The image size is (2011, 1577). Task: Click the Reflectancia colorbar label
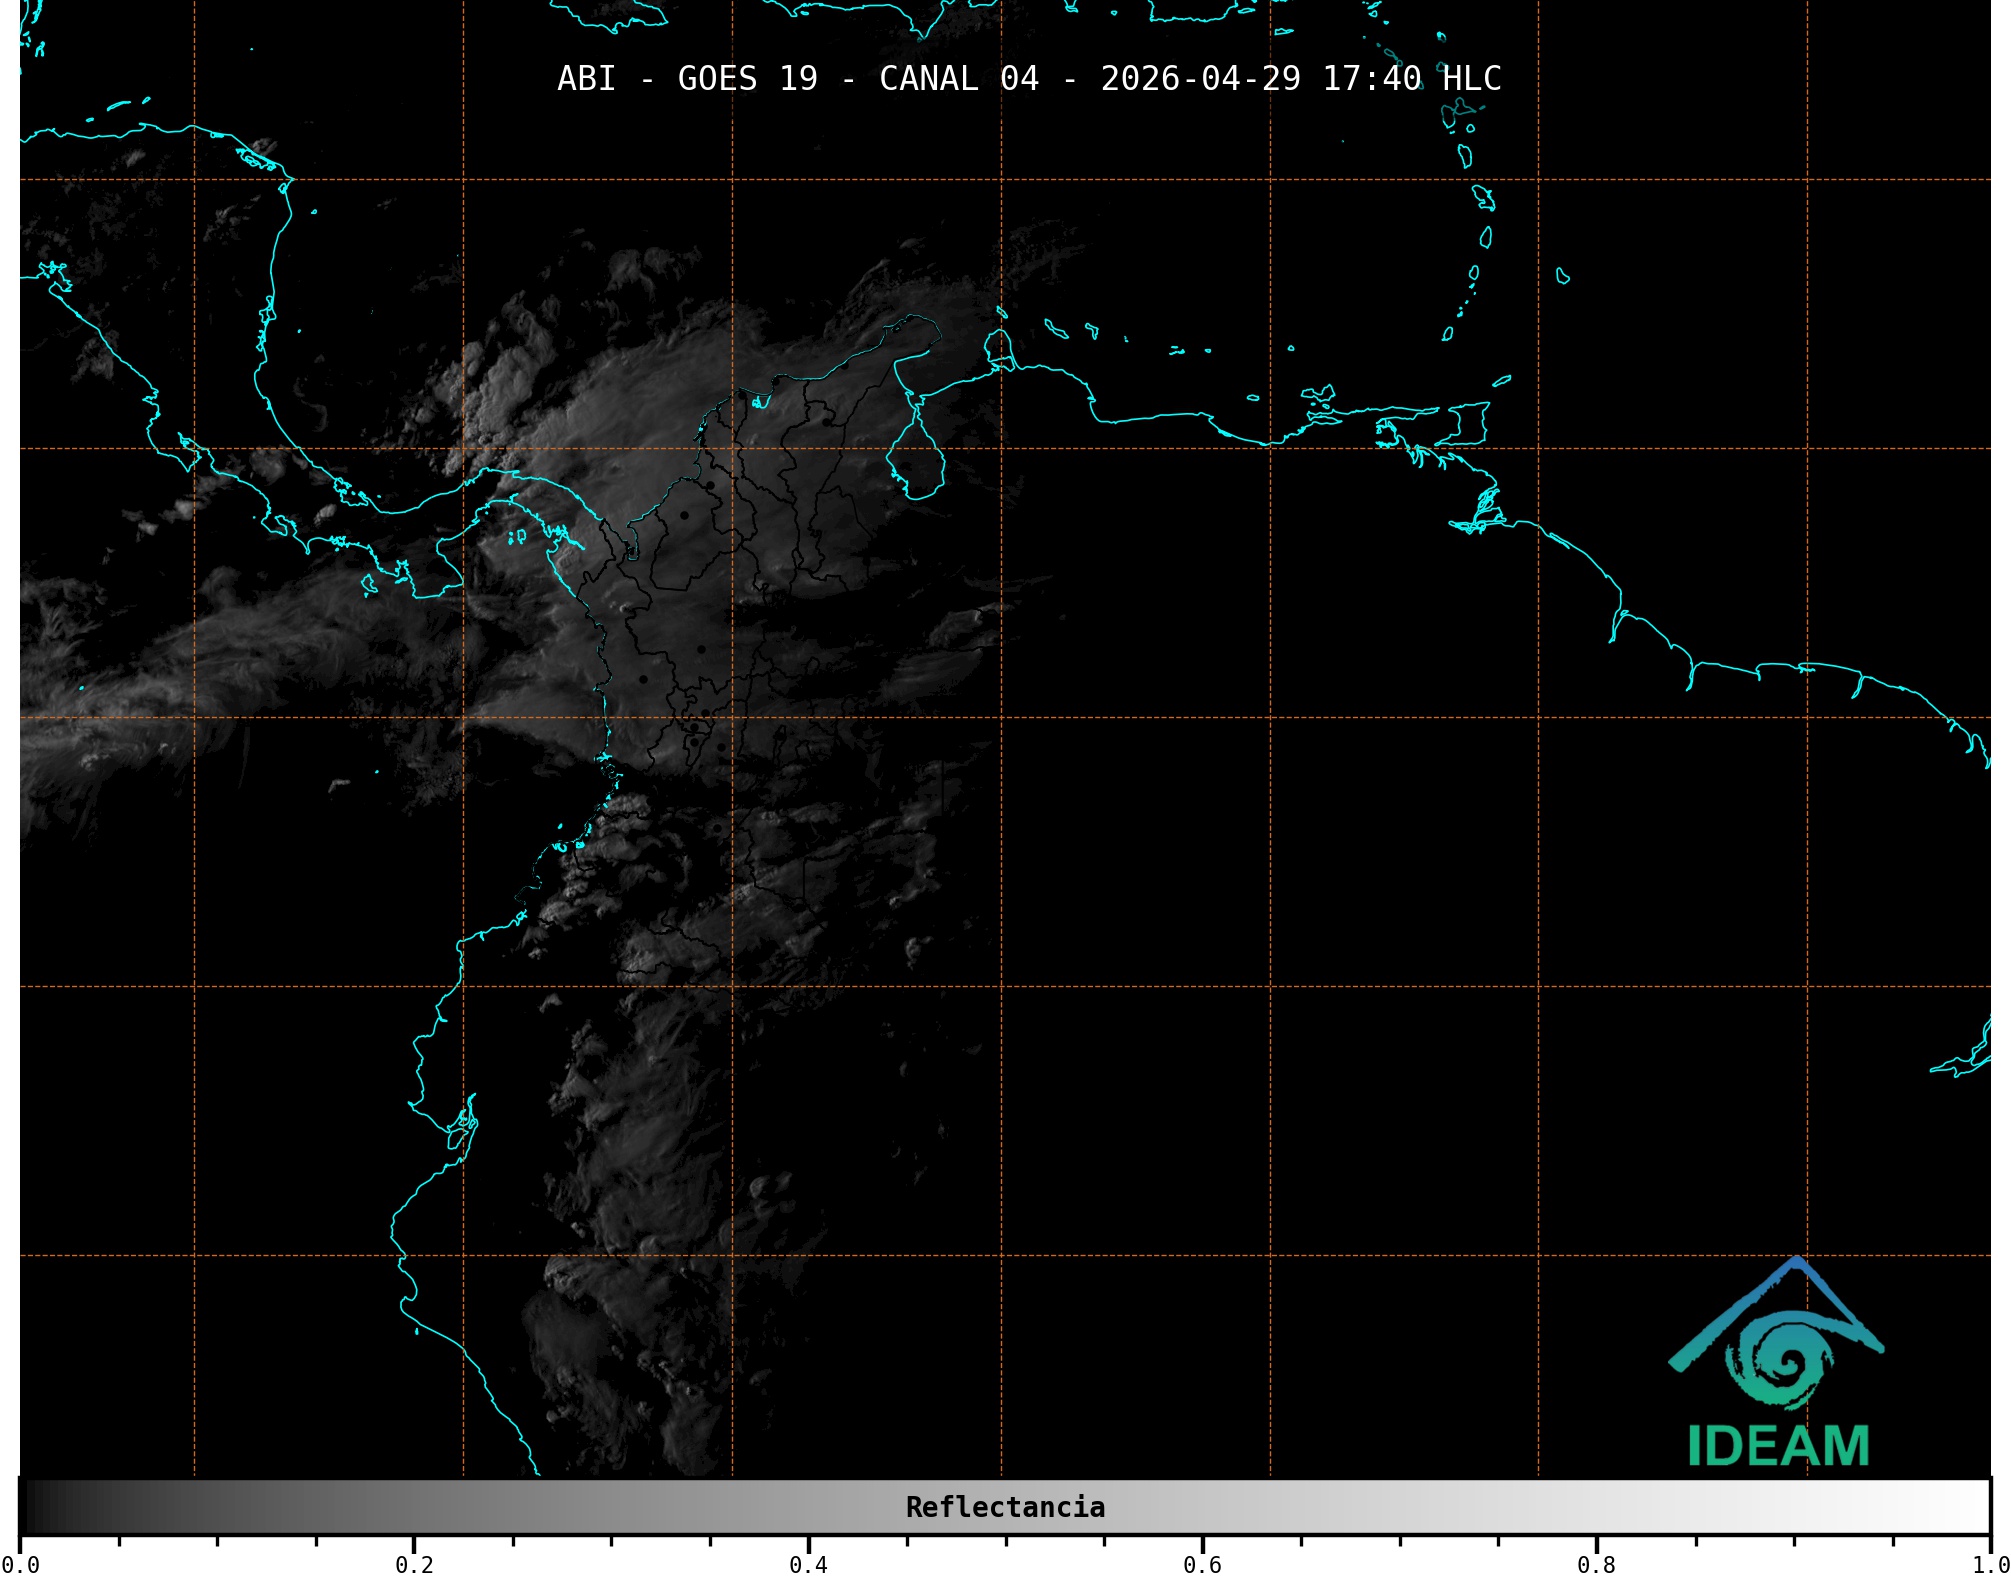pos(1005,1507)
